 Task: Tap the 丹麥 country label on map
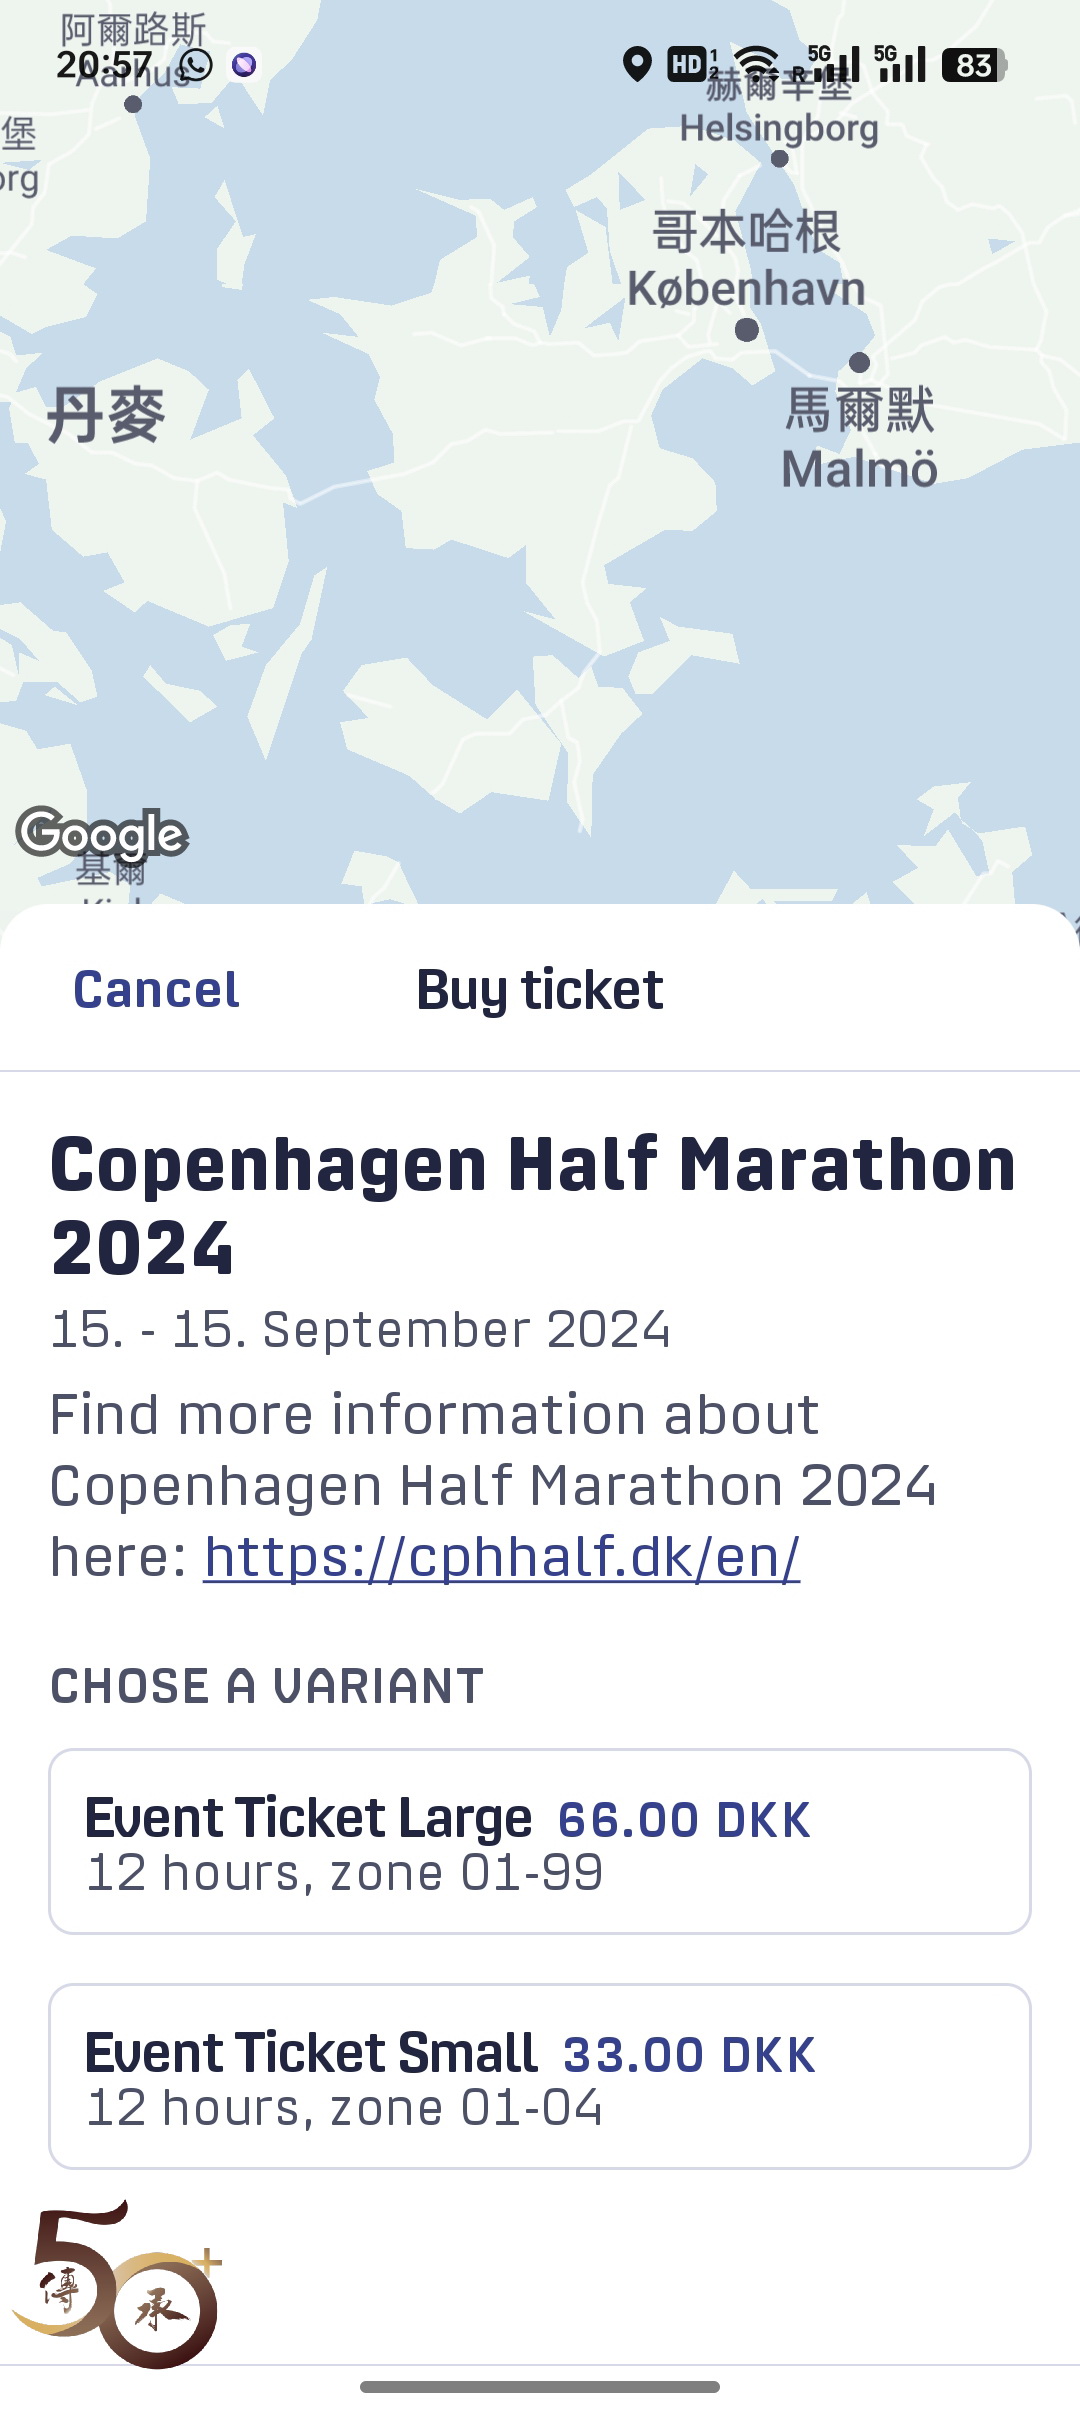(106, 415)
